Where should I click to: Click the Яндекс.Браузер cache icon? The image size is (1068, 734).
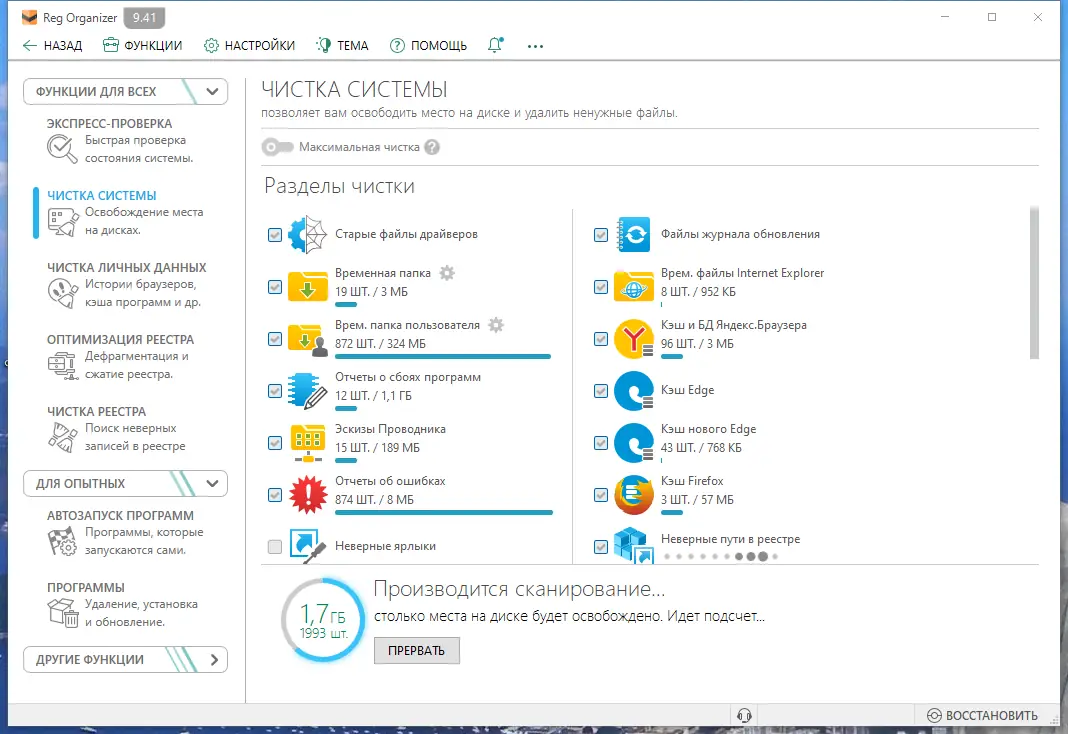click(x=633, y=339)
